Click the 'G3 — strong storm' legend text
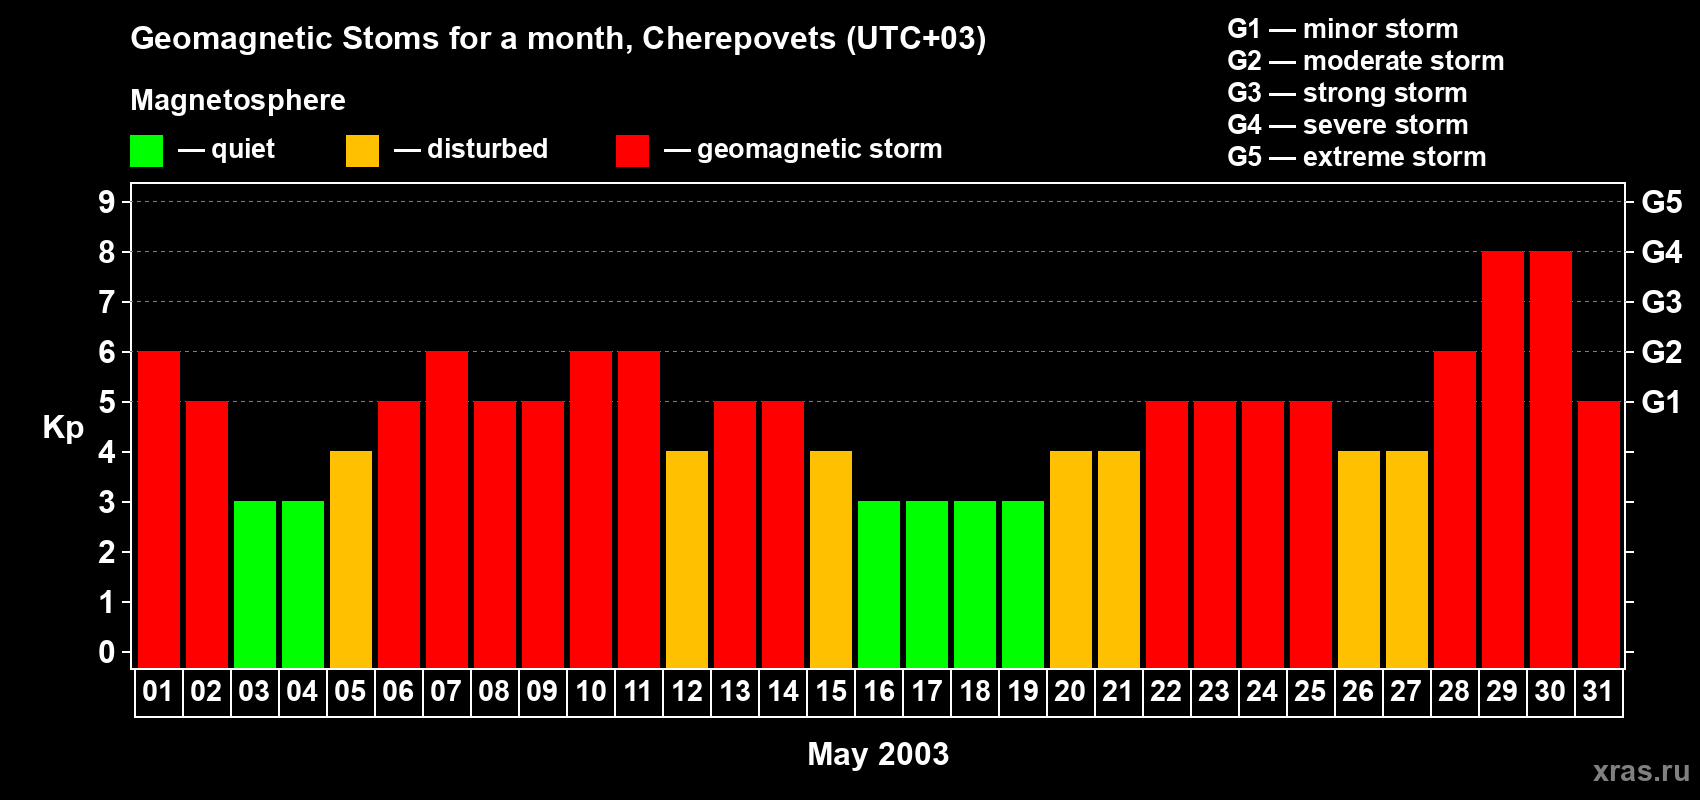 (x=1347, y=93)
